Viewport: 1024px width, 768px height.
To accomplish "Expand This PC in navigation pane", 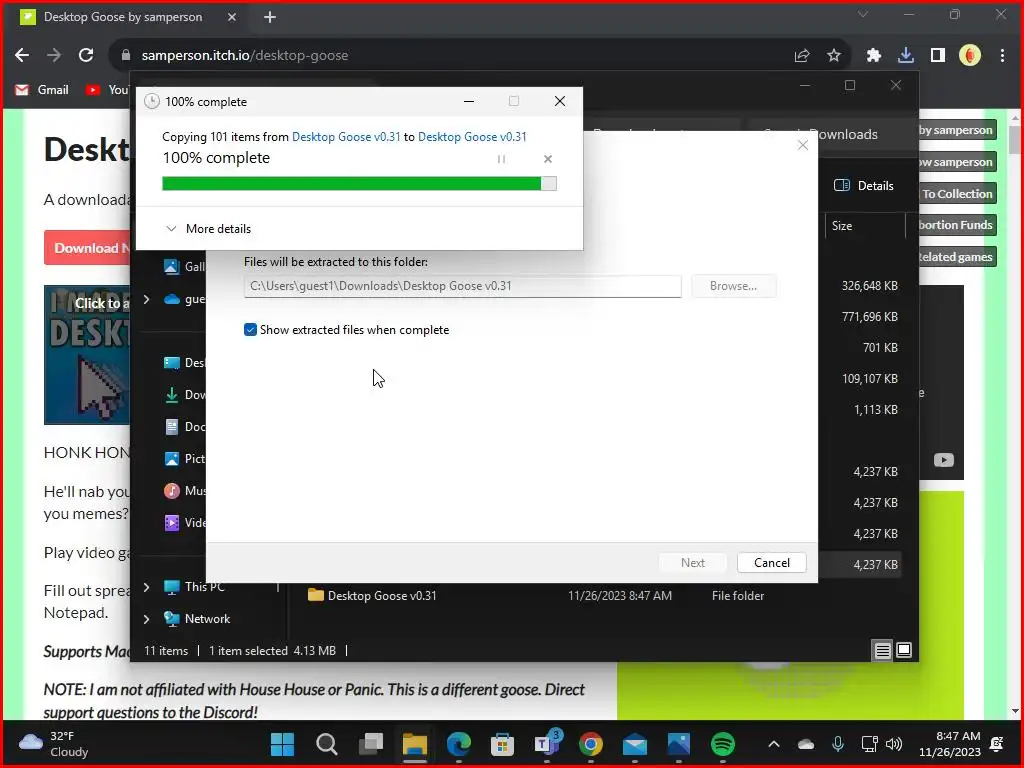I will (146, 587).
